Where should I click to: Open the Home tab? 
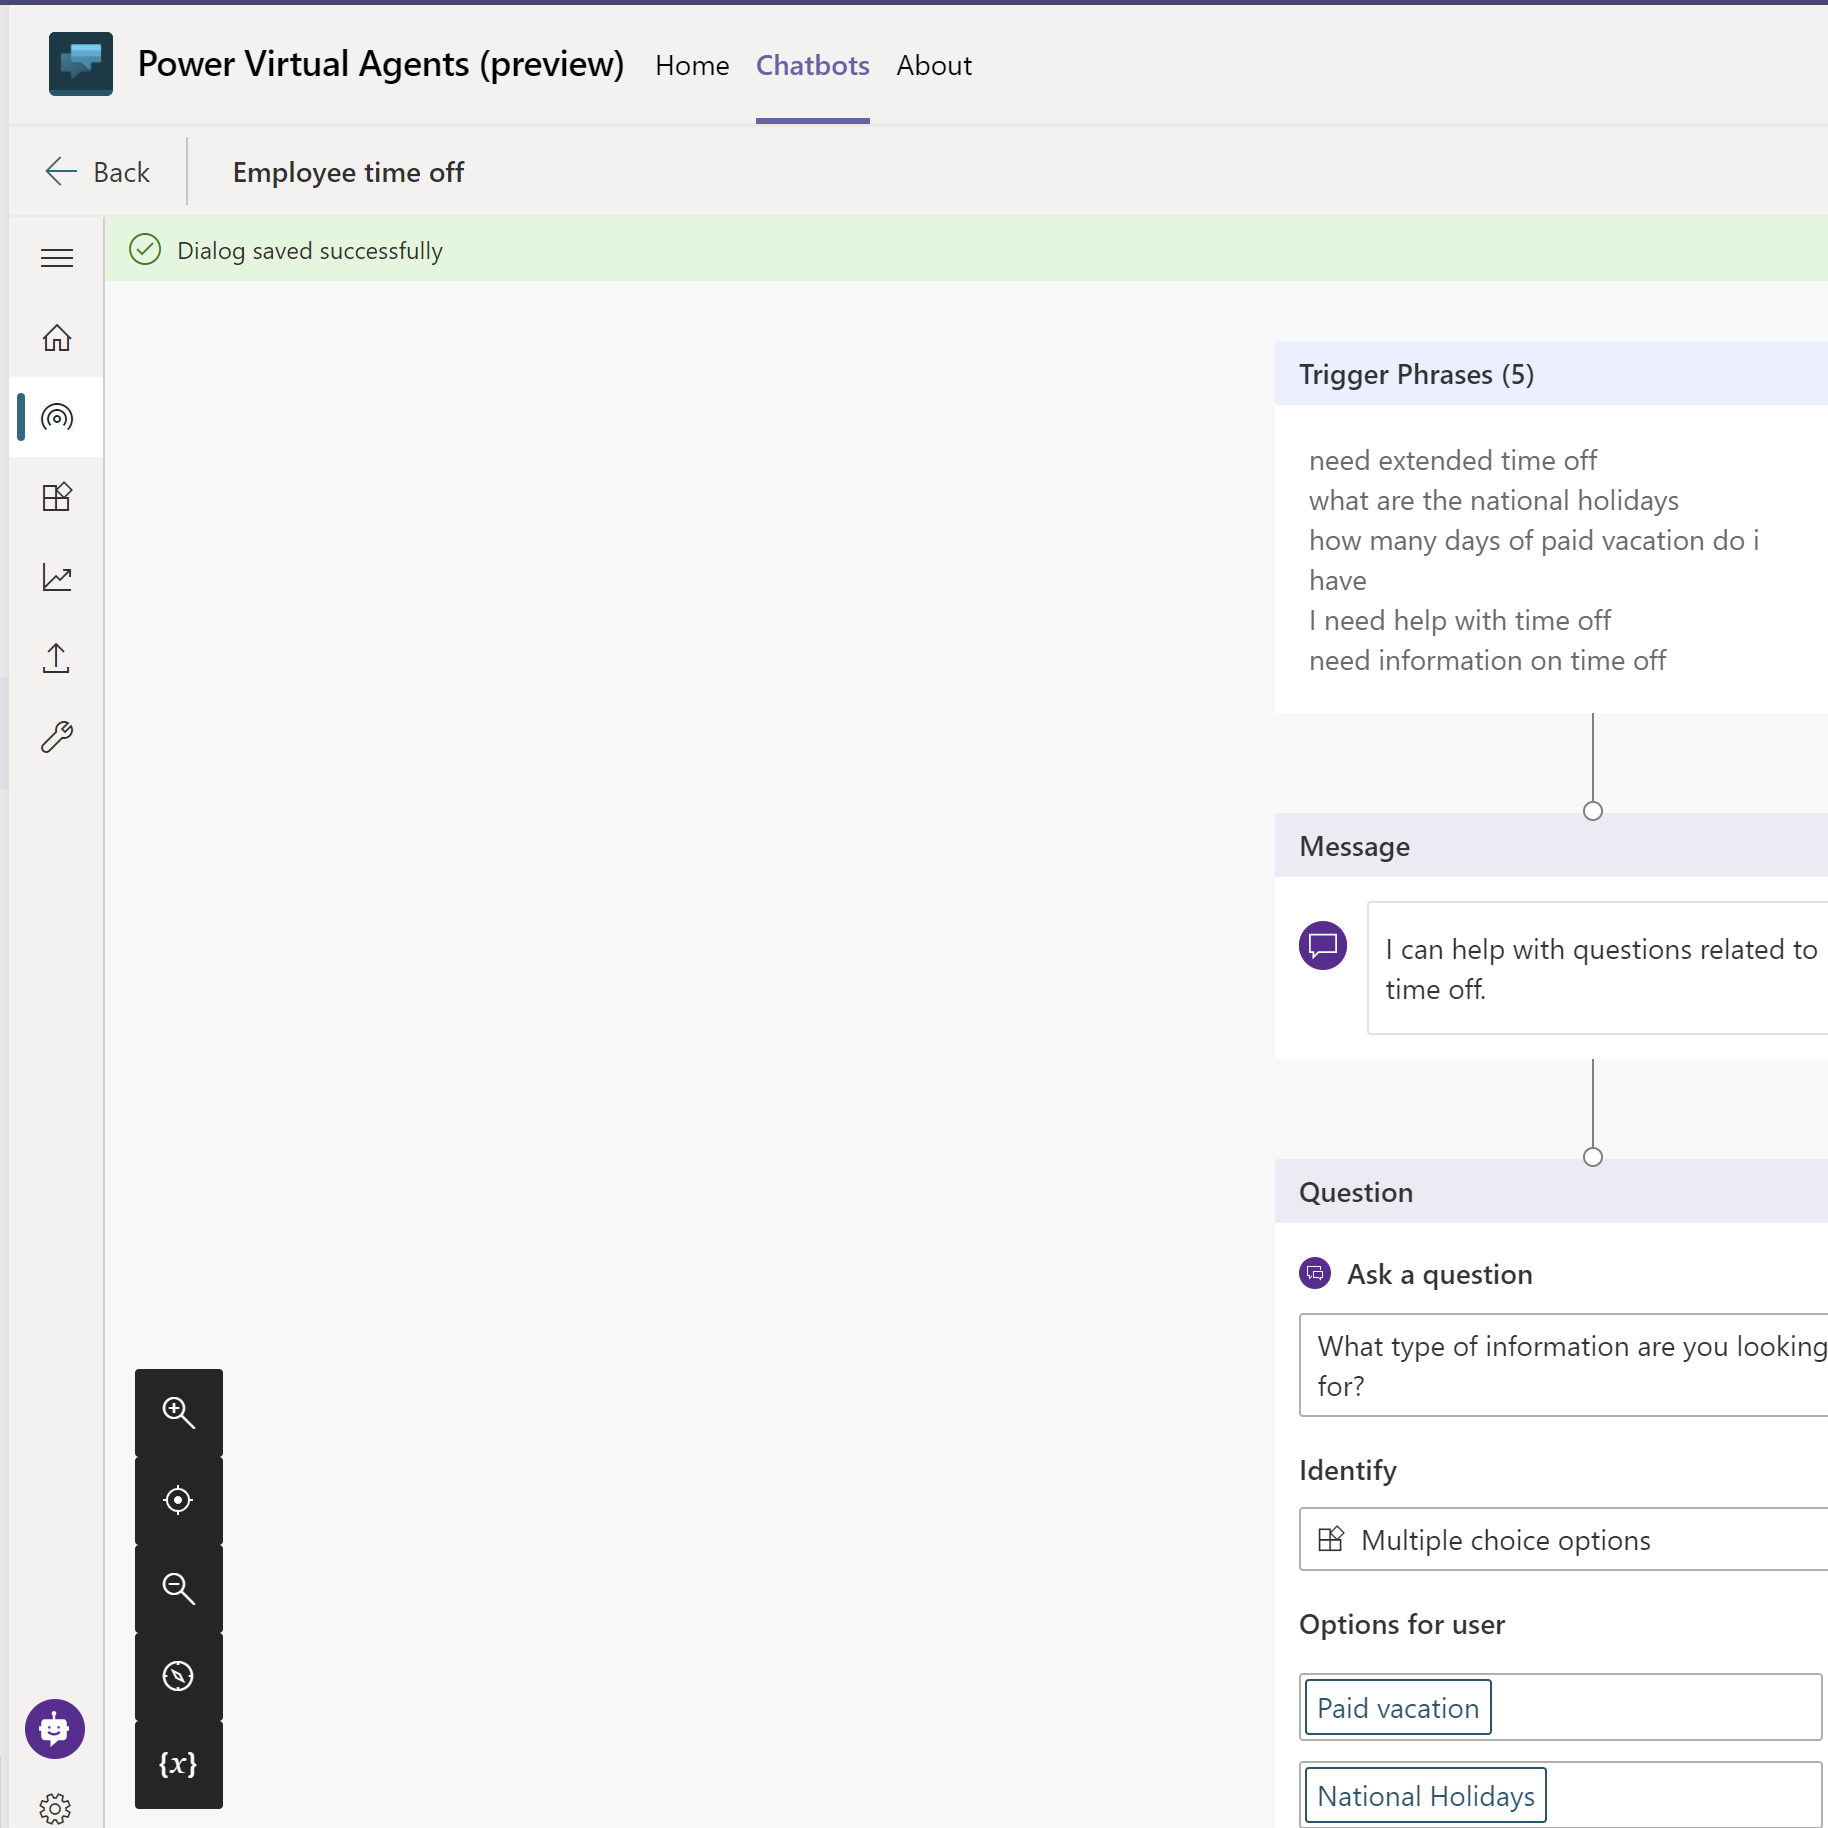[x=692, y=65]
